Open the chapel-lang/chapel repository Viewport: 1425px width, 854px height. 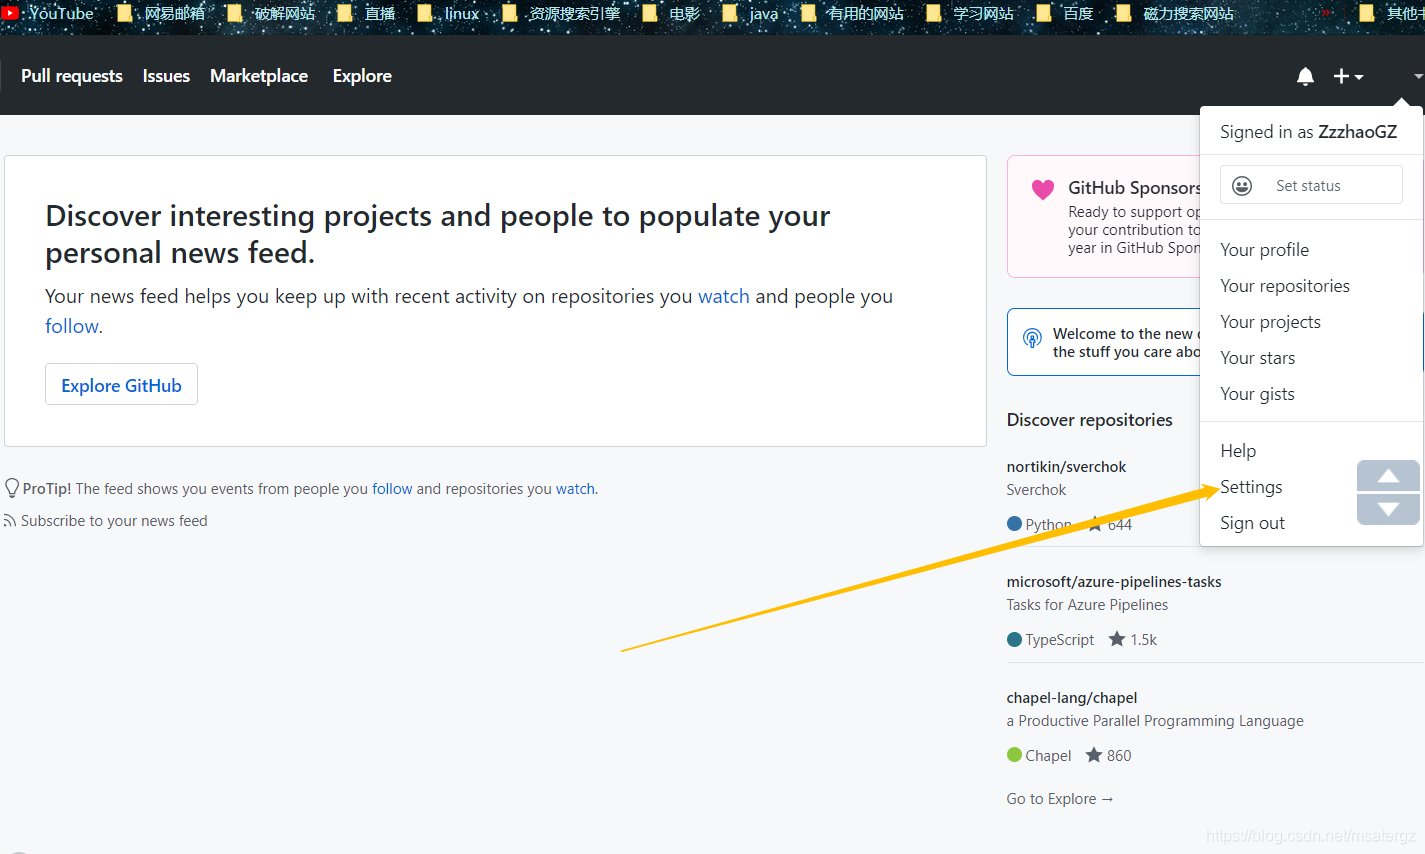point(1072,698)
